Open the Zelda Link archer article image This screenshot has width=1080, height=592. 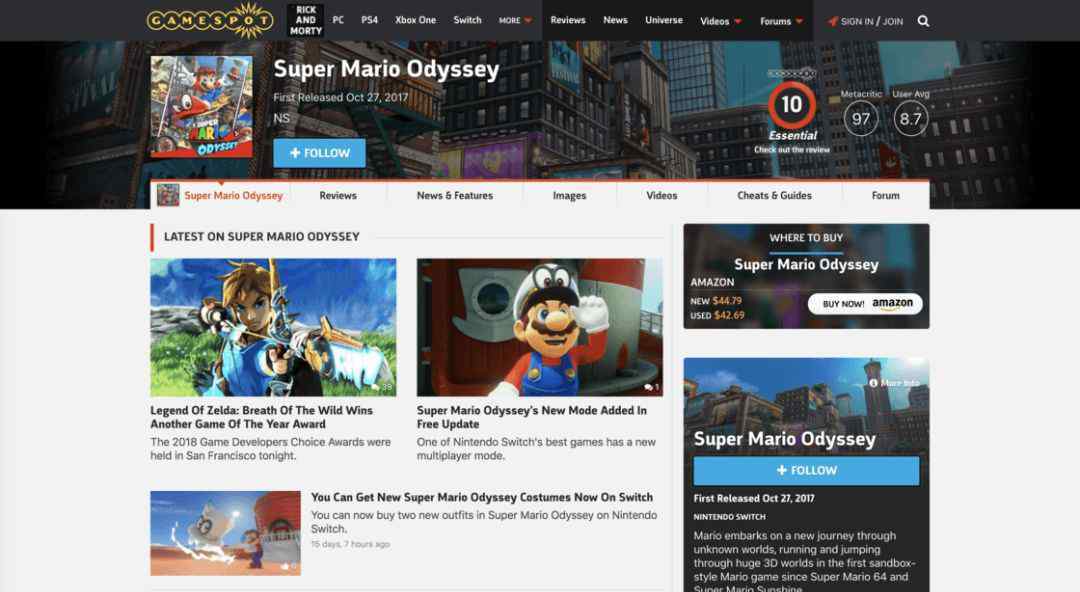(x=273, y=327)
